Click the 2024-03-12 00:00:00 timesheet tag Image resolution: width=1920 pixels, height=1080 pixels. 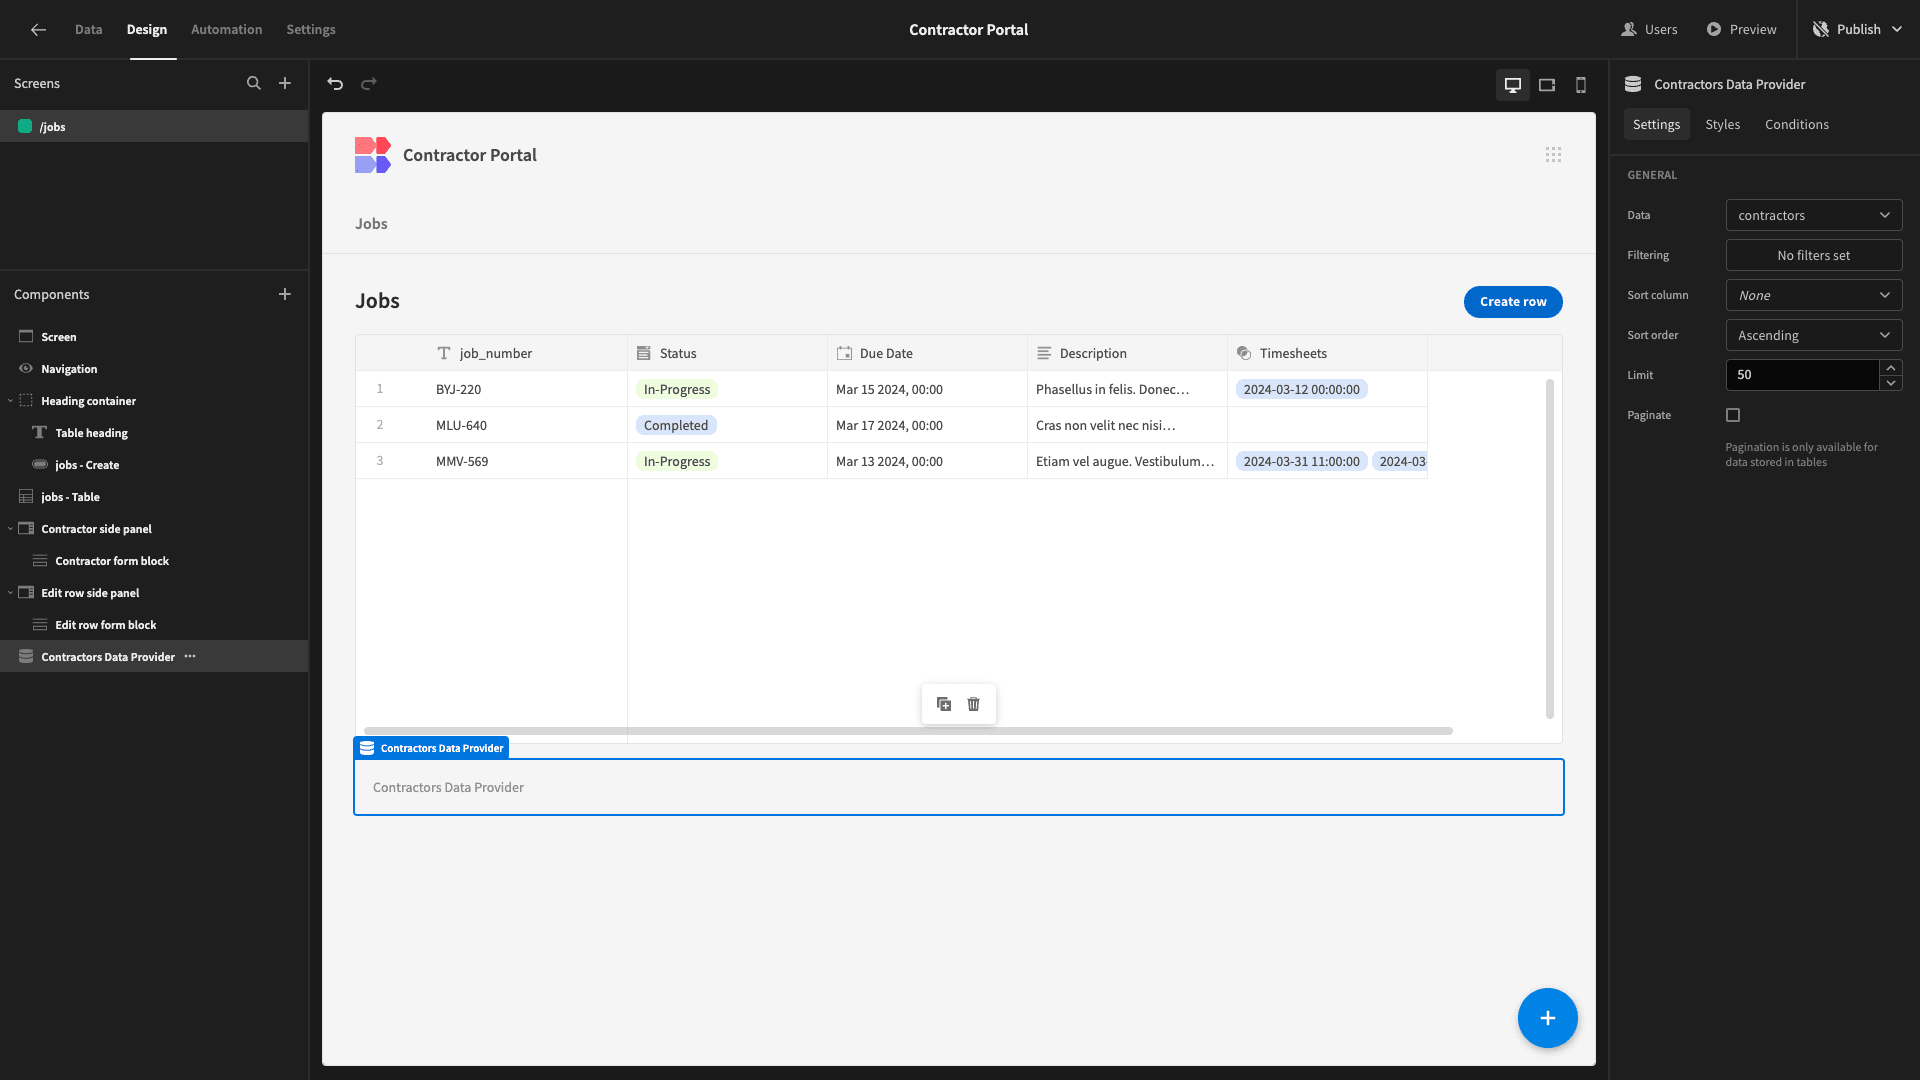[1301, 389]
